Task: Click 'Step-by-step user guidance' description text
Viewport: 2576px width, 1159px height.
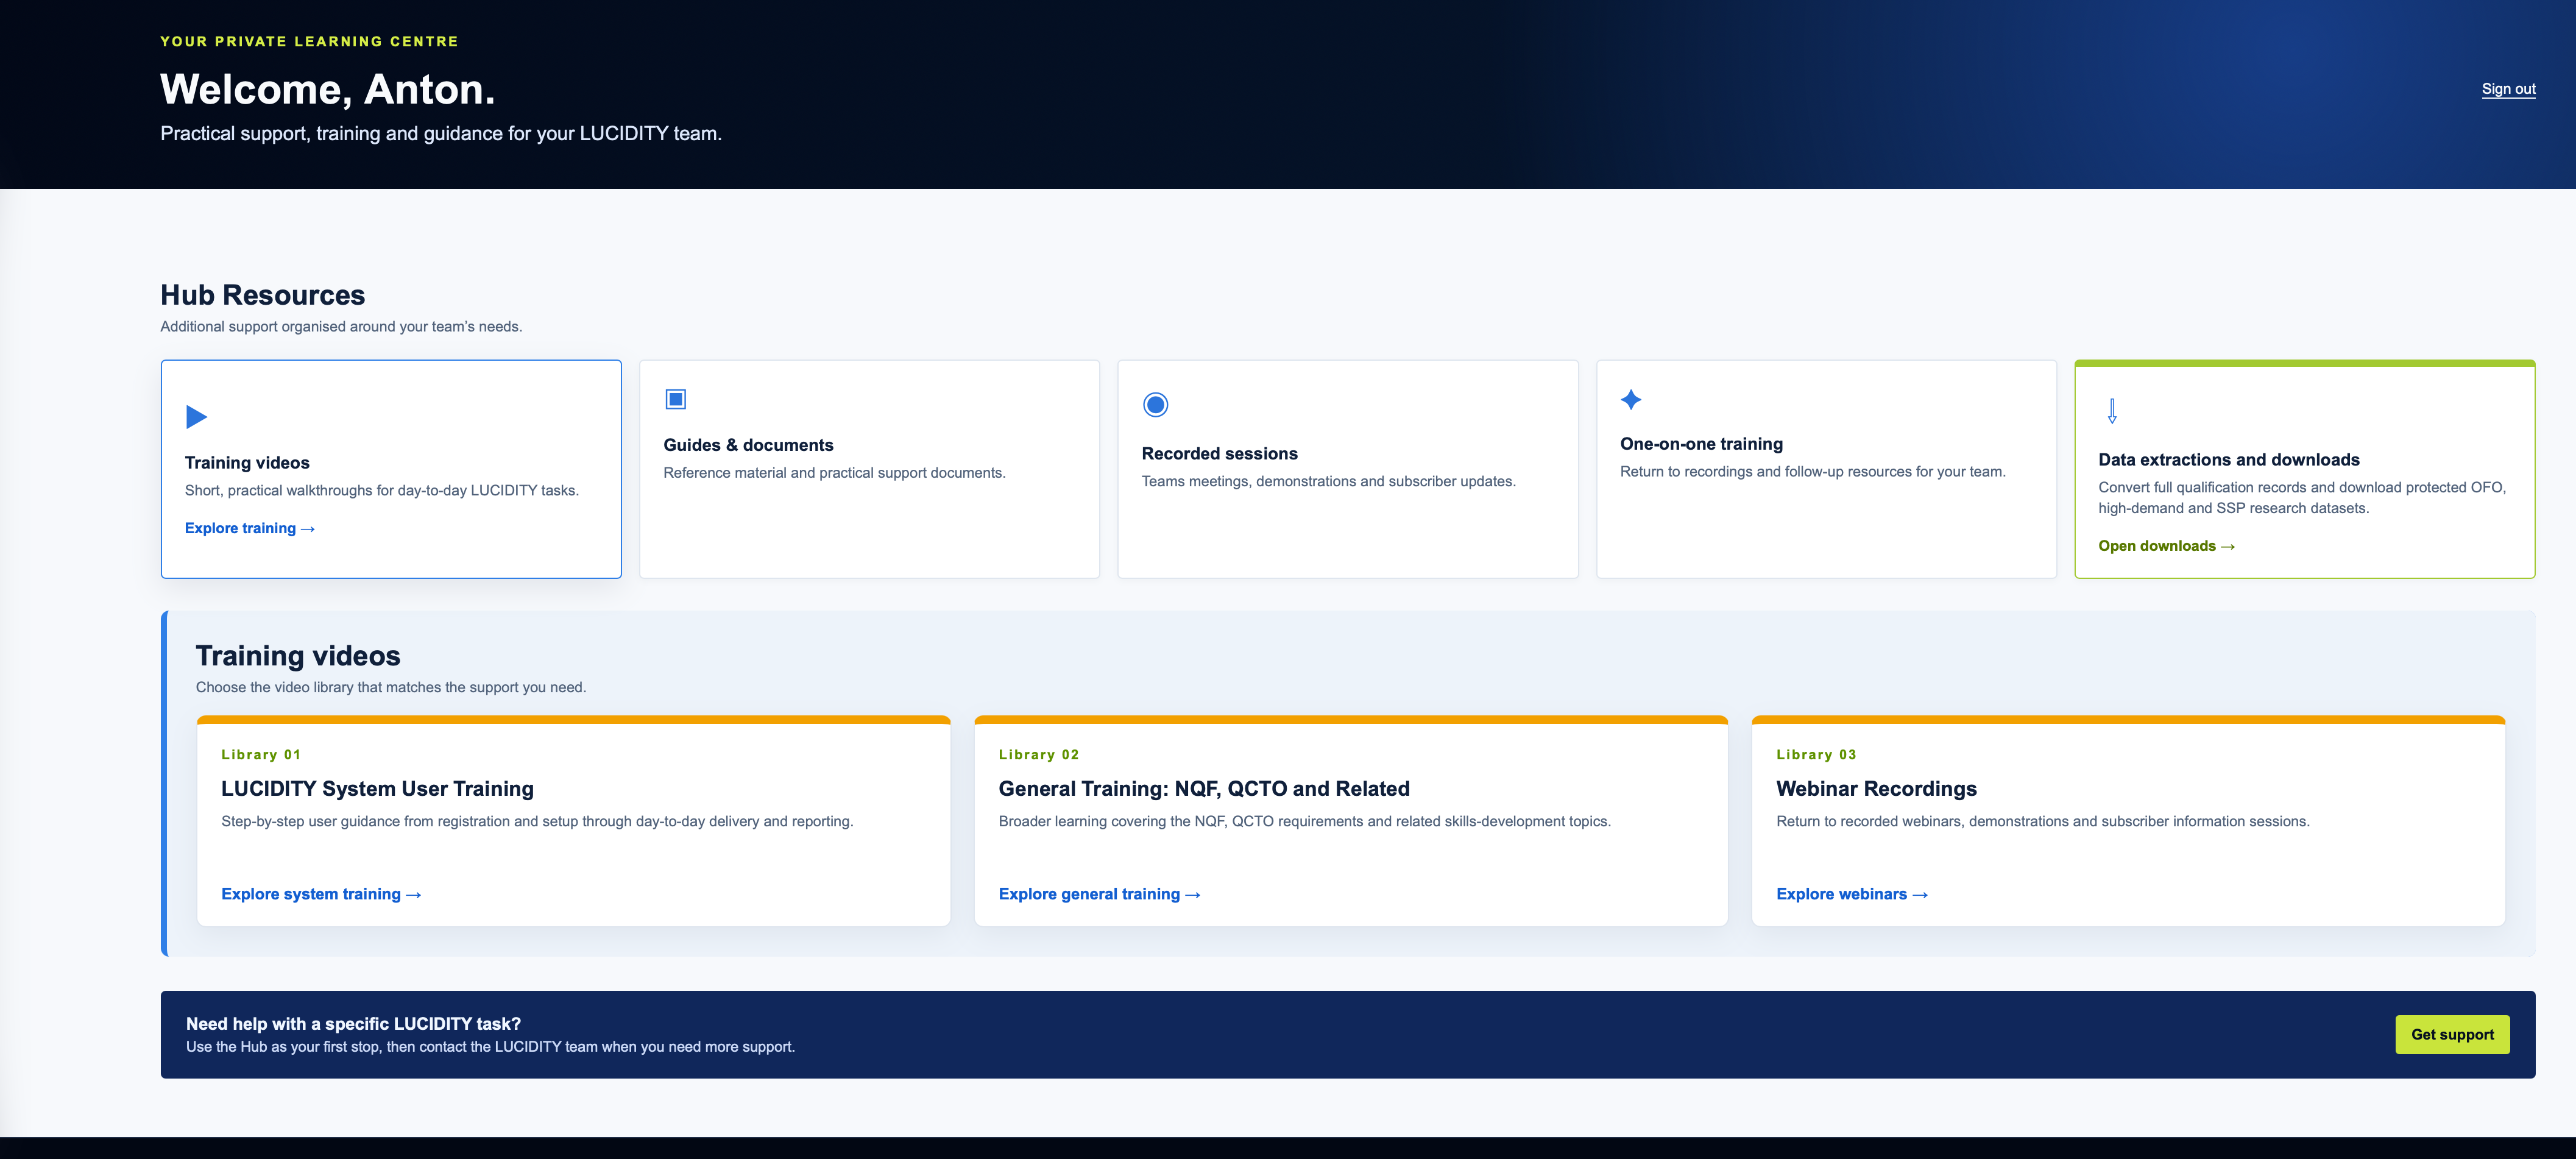Action: coord(537,822)
